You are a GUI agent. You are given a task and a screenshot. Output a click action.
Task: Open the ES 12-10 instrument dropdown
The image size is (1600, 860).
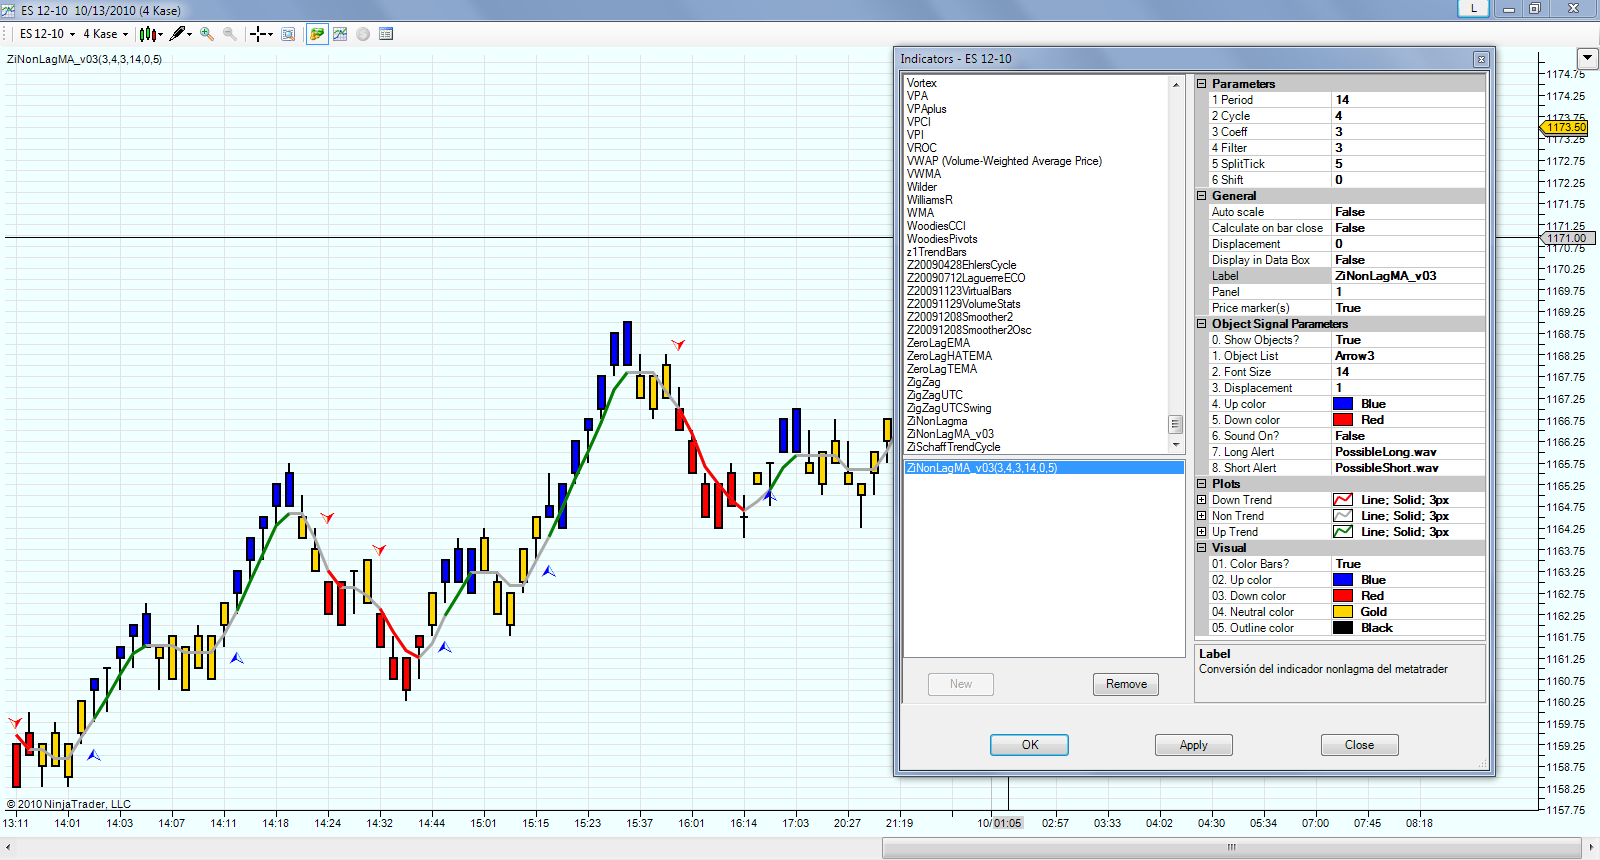47,34
